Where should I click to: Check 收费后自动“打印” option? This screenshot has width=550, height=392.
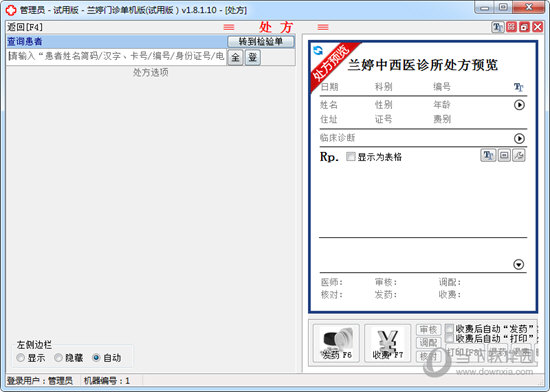point(450,338)
